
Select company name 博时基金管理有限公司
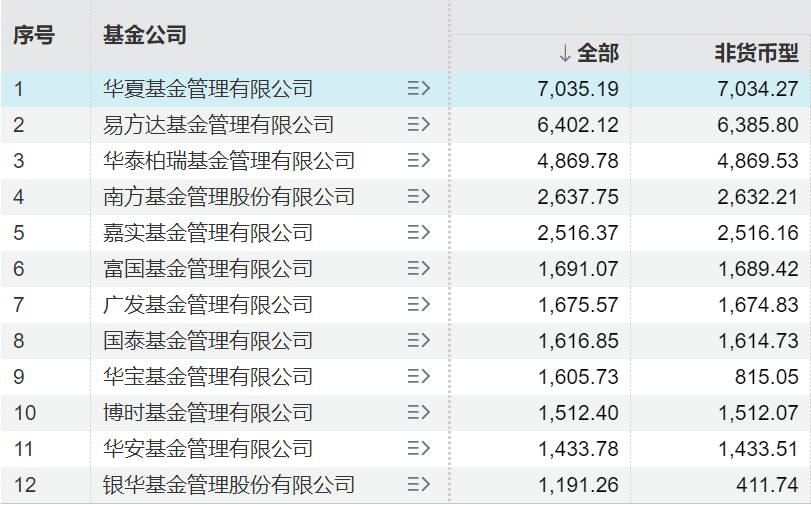coord(207,412)
